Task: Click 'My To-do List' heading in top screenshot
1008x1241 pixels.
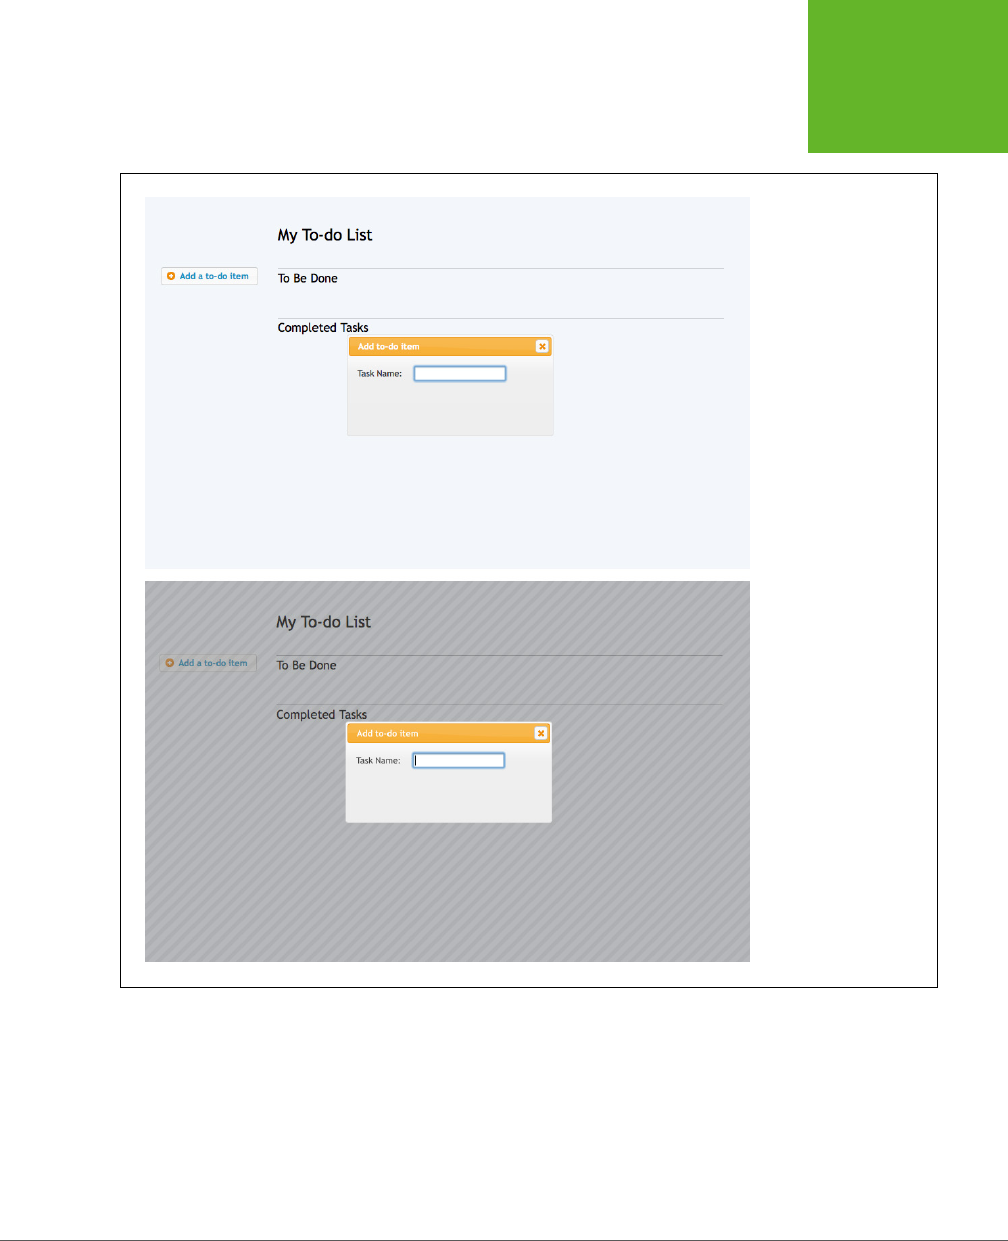Action: coord(325,235)
